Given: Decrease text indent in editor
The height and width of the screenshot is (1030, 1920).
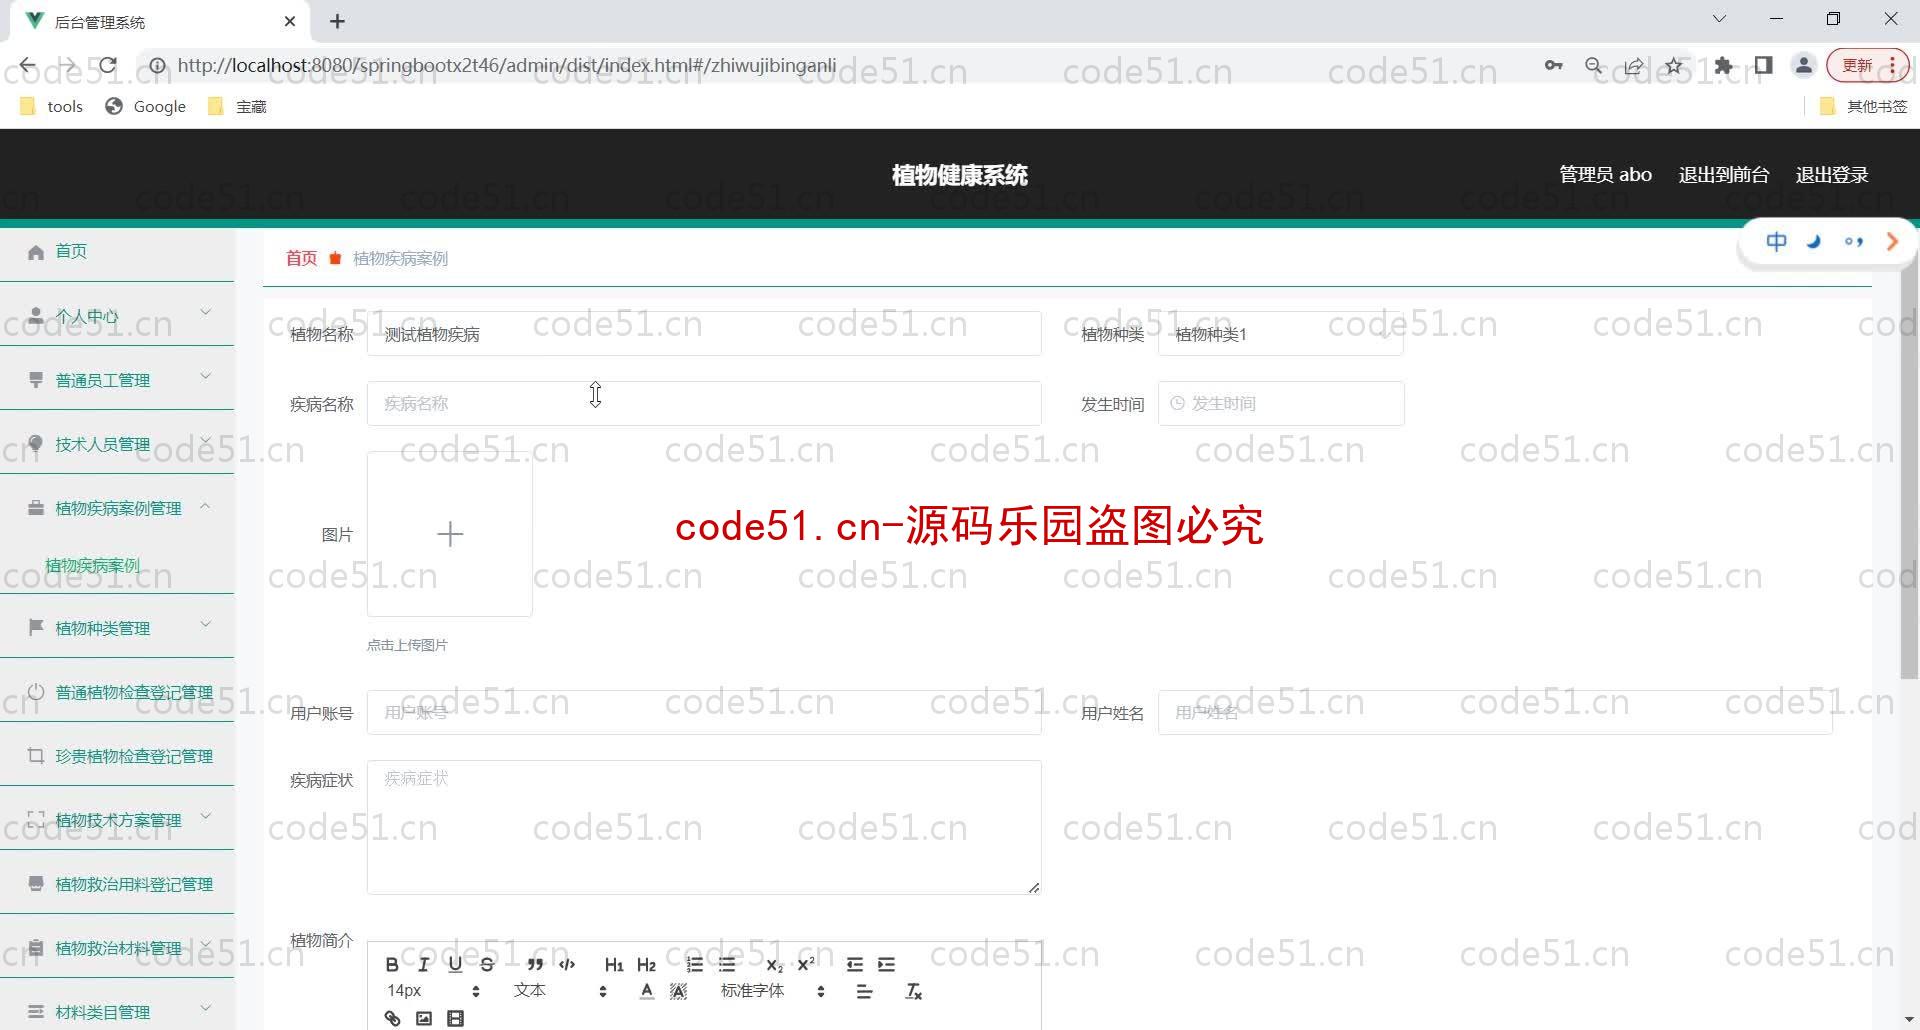Looking at the screenshot, I should tap(854, 964).
